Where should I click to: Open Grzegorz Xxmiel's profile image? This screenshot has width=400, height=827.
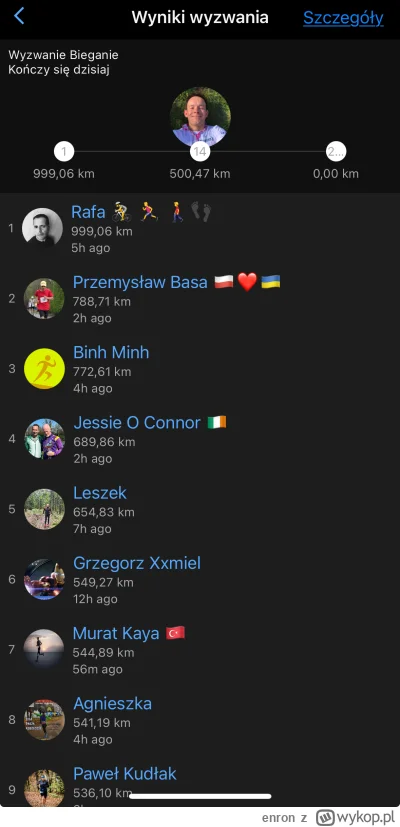tap(44, 579)
